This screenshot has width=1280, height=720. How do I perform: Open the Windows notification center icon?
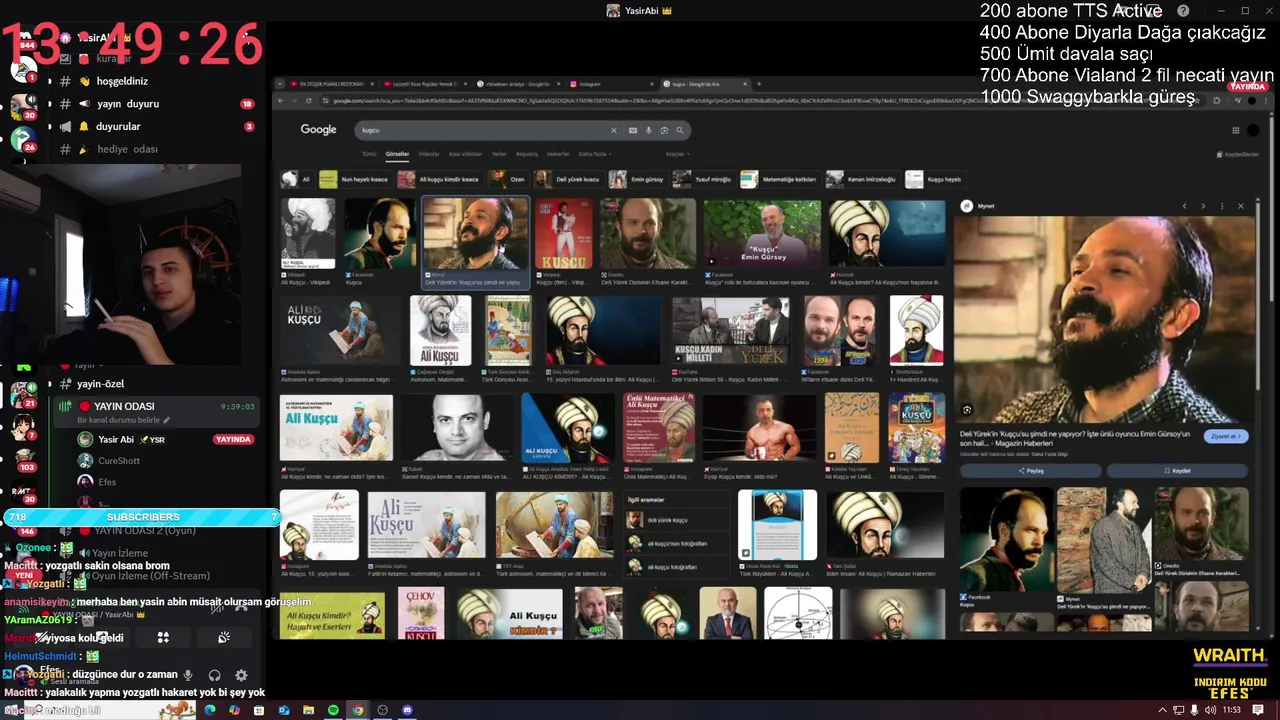click(x=1258, y=710)
